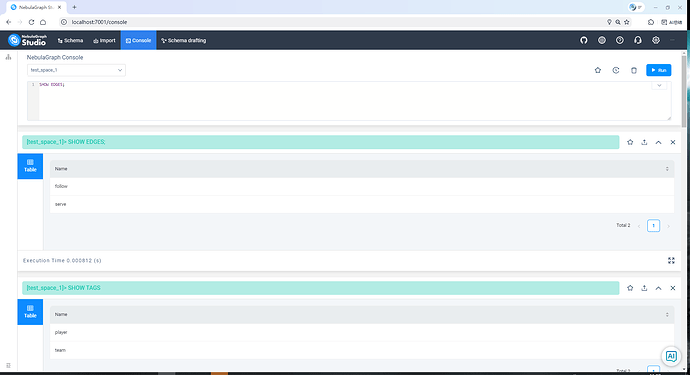This screenshot has height=375, width=690.
Task: Open the help question mark icon
Action: [620, 40]
